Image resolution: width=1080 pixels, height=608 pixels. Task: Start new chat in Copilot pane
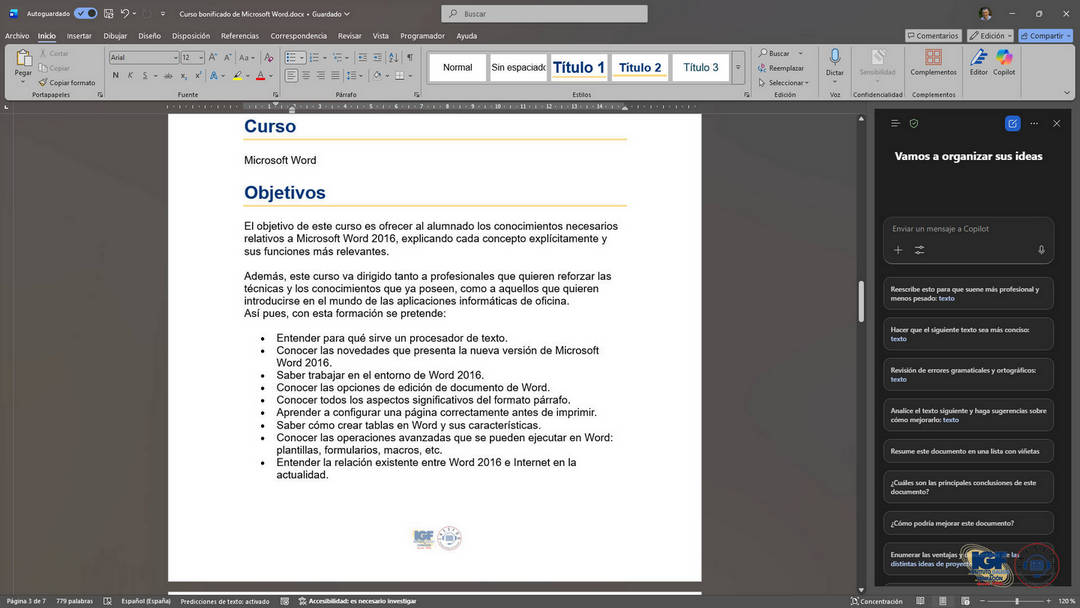pyautogui.click(x=1012, y=123)
